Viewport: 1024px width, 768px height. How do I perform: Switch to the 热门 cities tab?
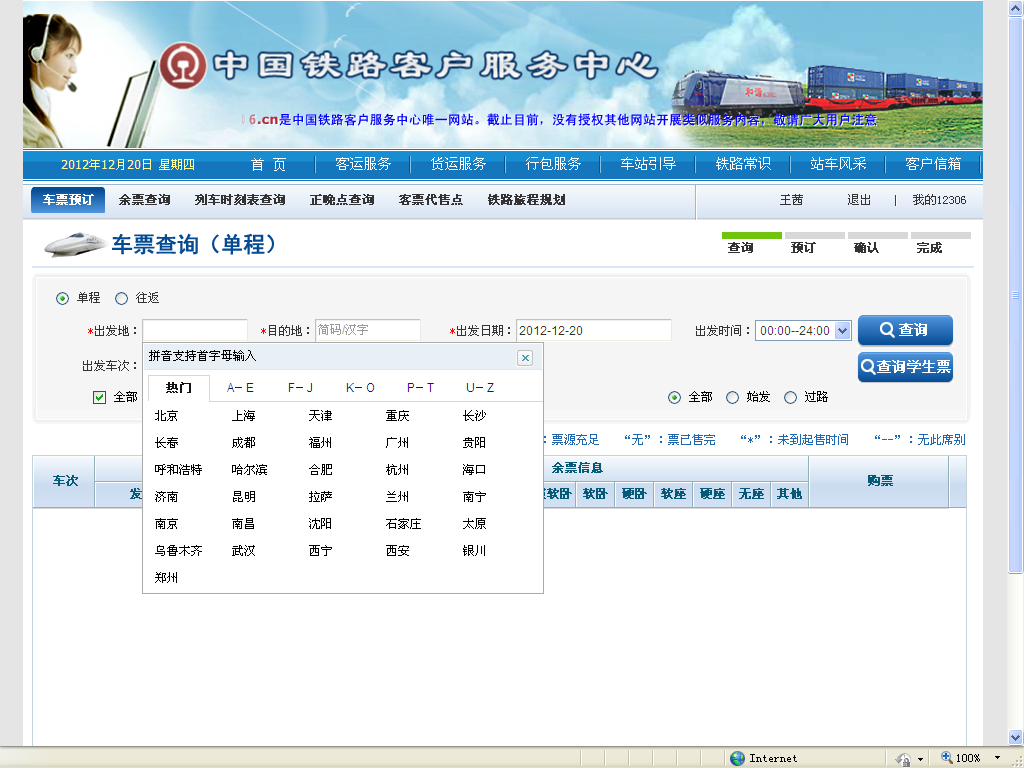tap(178, 388)
